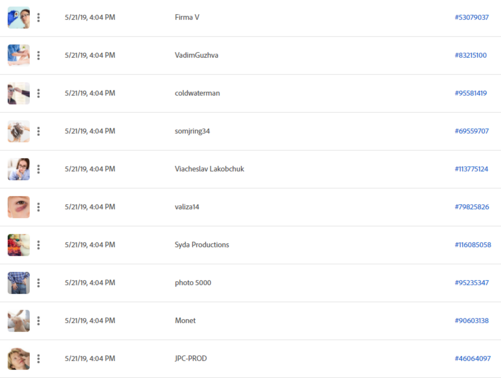Image resolution: width=501 pixels, height=378 pixels.
Task: Click the #69559707 ID link
Action: point(472,131)
